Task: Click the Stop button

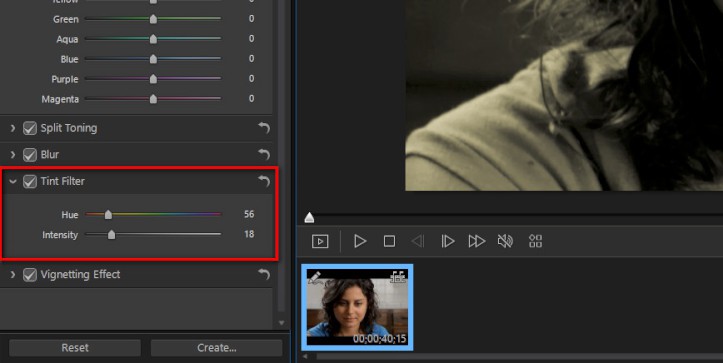Action: (x=389, y=241)
